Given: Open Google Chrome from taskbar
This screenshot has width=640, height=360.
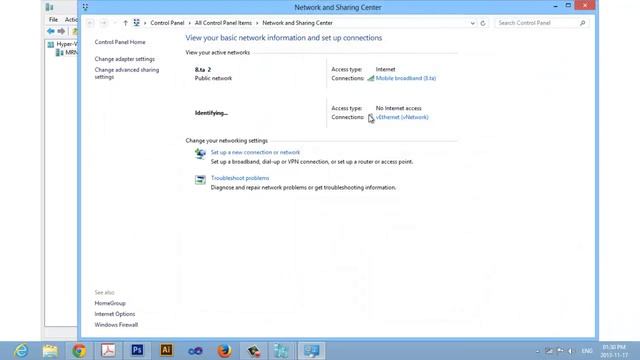Looking at the screenshot, I should [x=79, y=351].
